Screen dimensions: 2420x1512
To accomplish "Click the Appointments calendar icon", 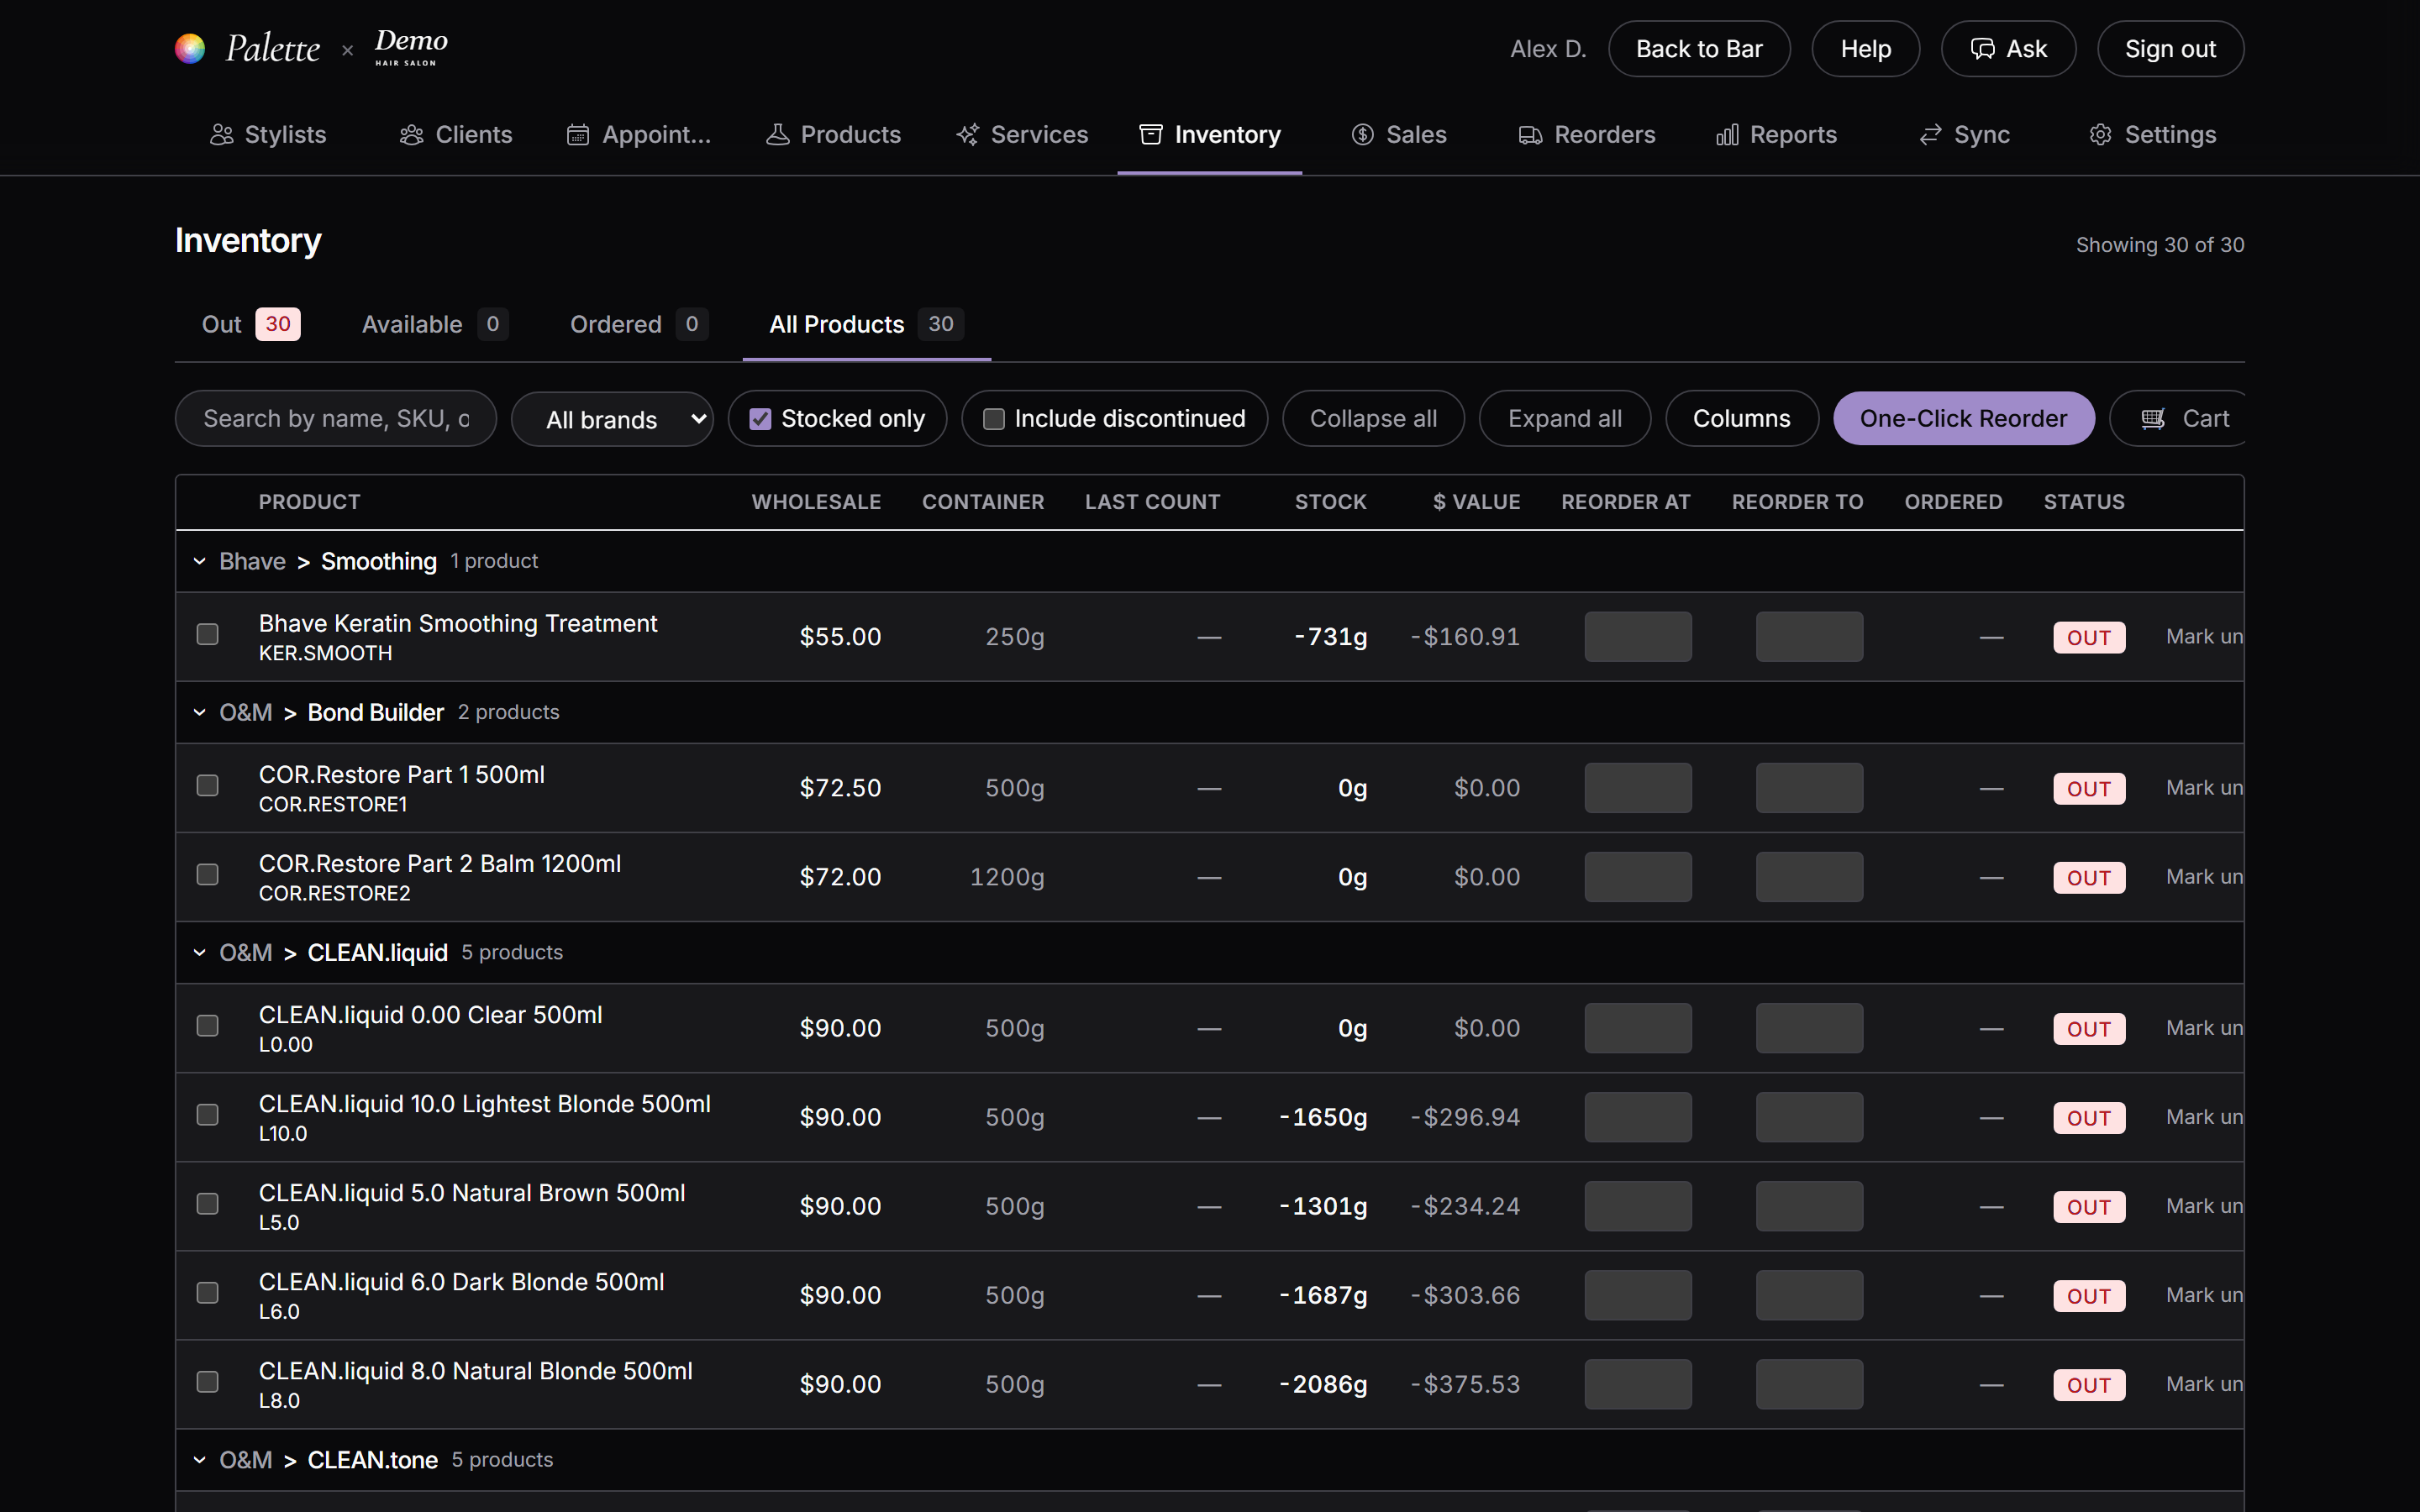I will point(578,135).
